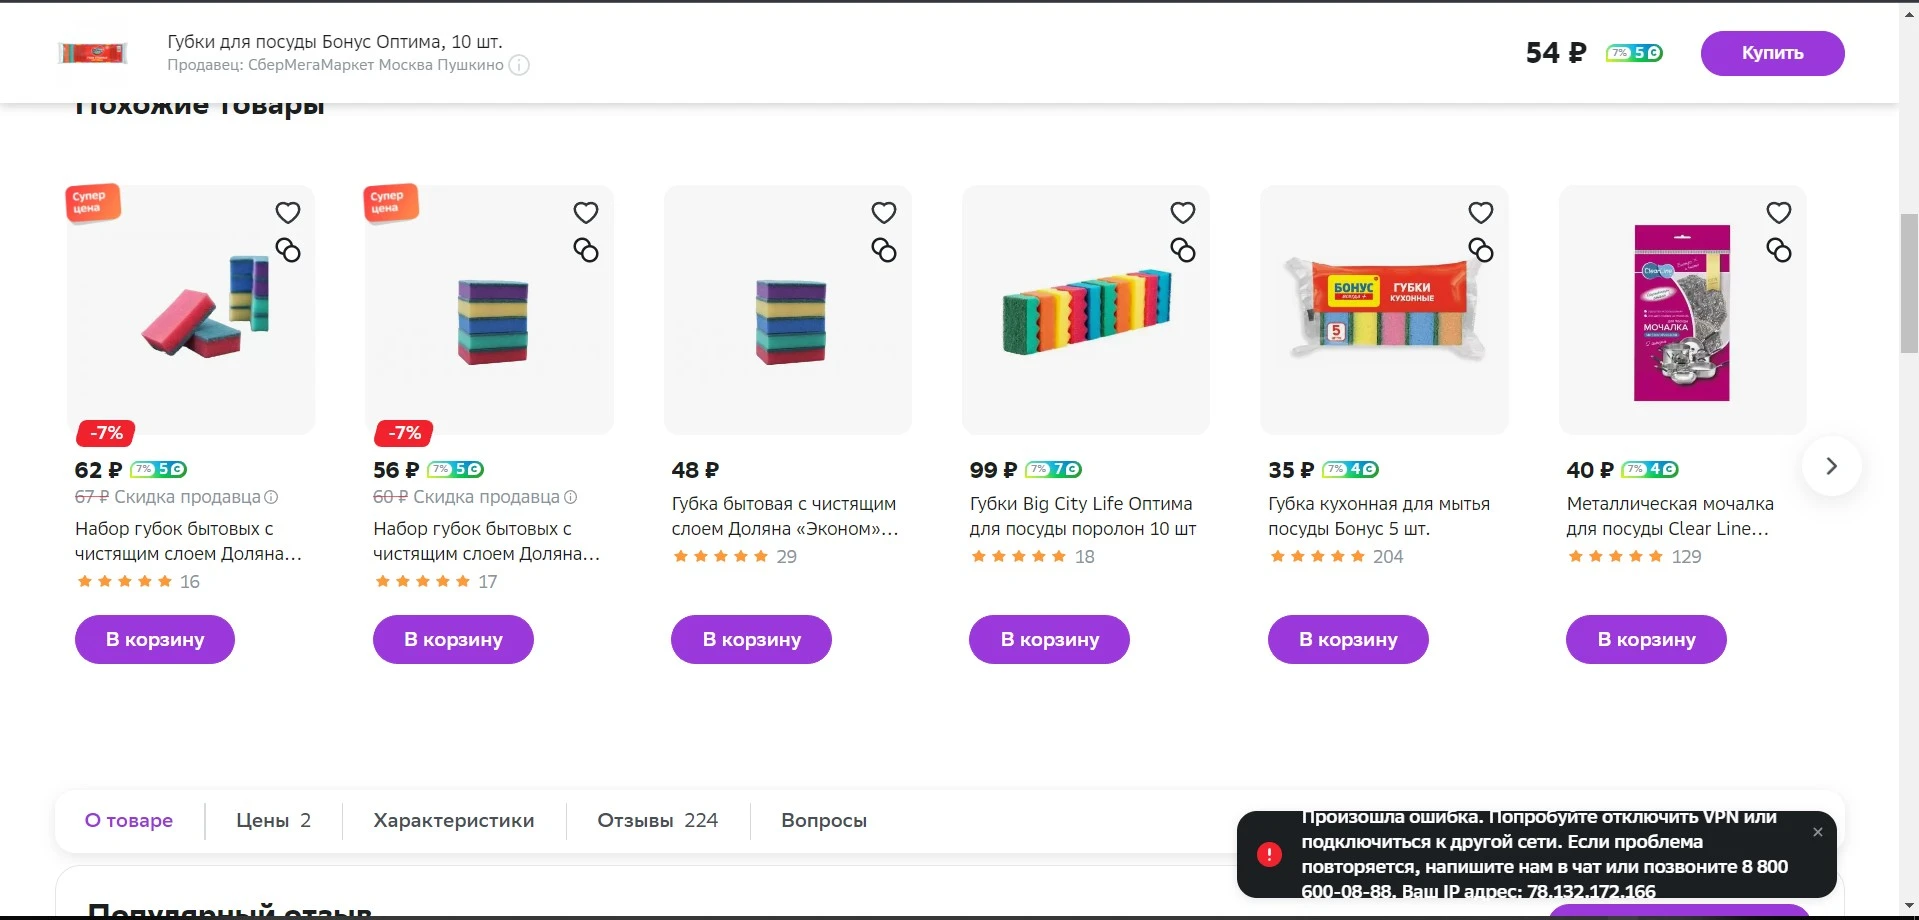Open the 56 ₽ Набор губок бытовых title
Viewport: 1919px width, 920px height.
[486, 541]
